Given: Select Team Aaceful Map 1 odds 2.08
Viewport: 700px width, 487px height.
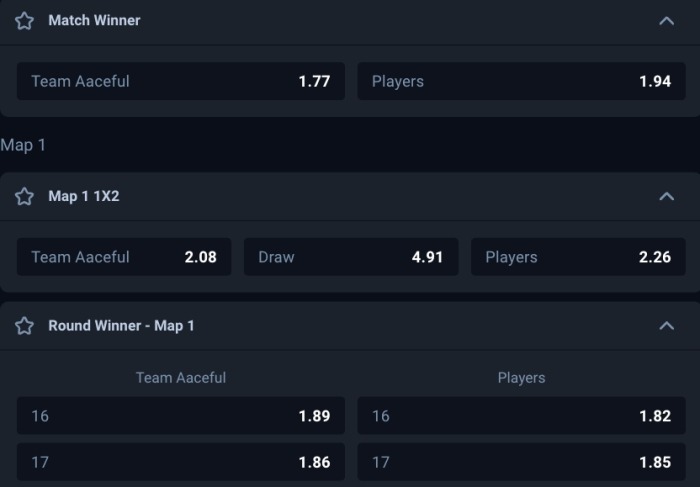Looking at the screenshot, I should click(124, 257).
